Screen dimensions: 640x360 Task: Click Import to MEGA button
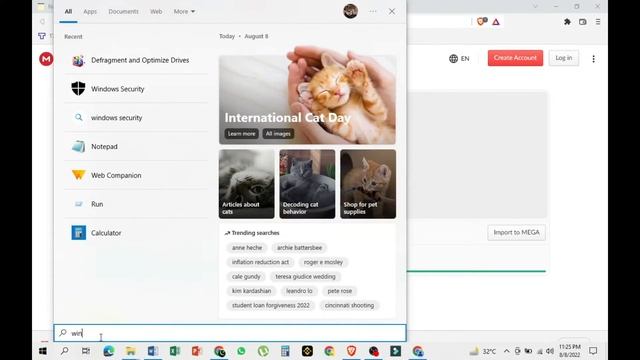coord(516,232)
